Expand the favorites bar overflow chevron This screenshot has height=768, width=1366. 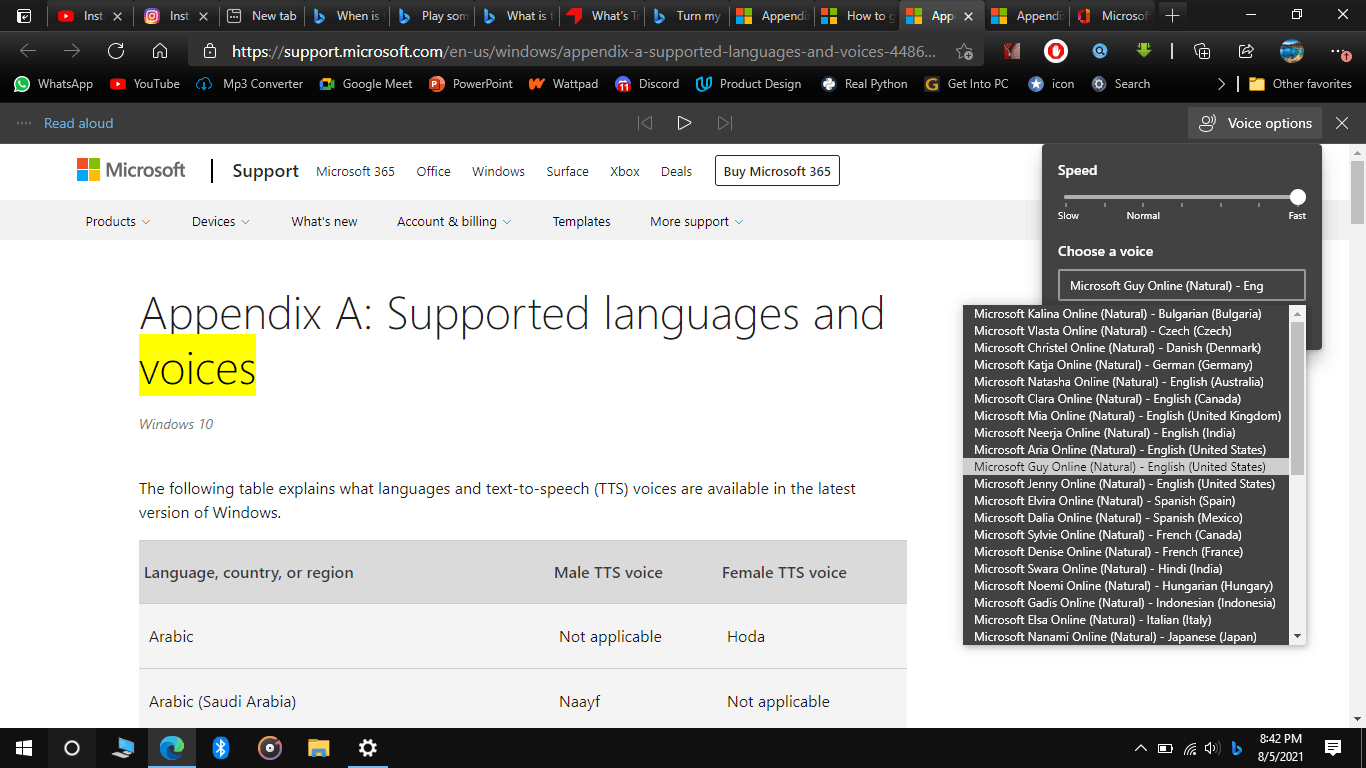point(1221,84)
